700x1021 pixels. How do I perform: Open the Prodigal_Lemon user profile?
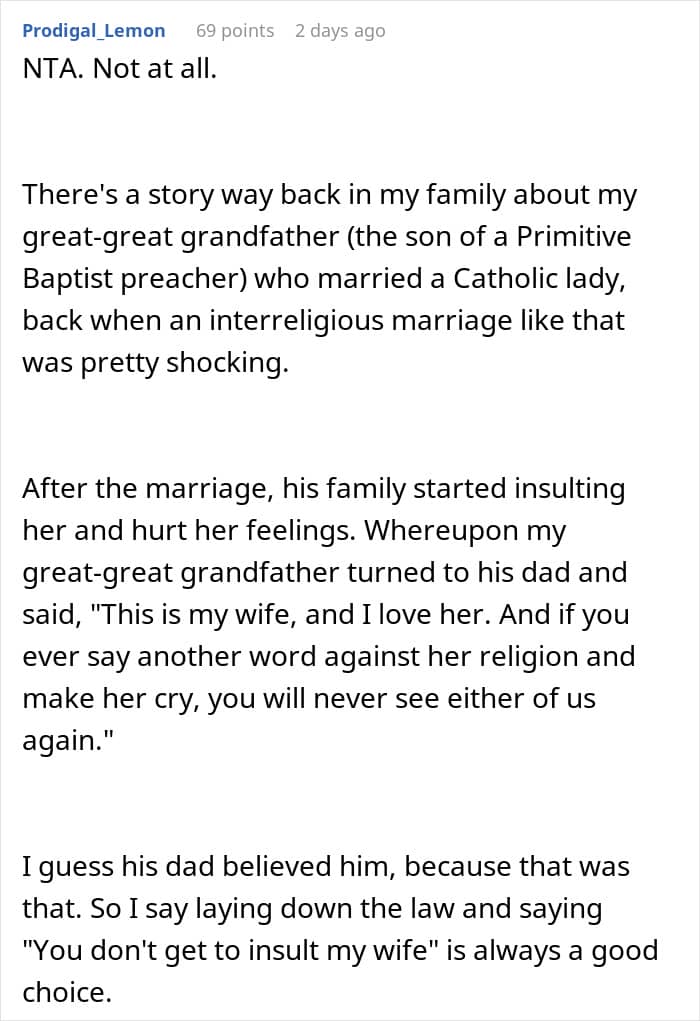point(94,31)
